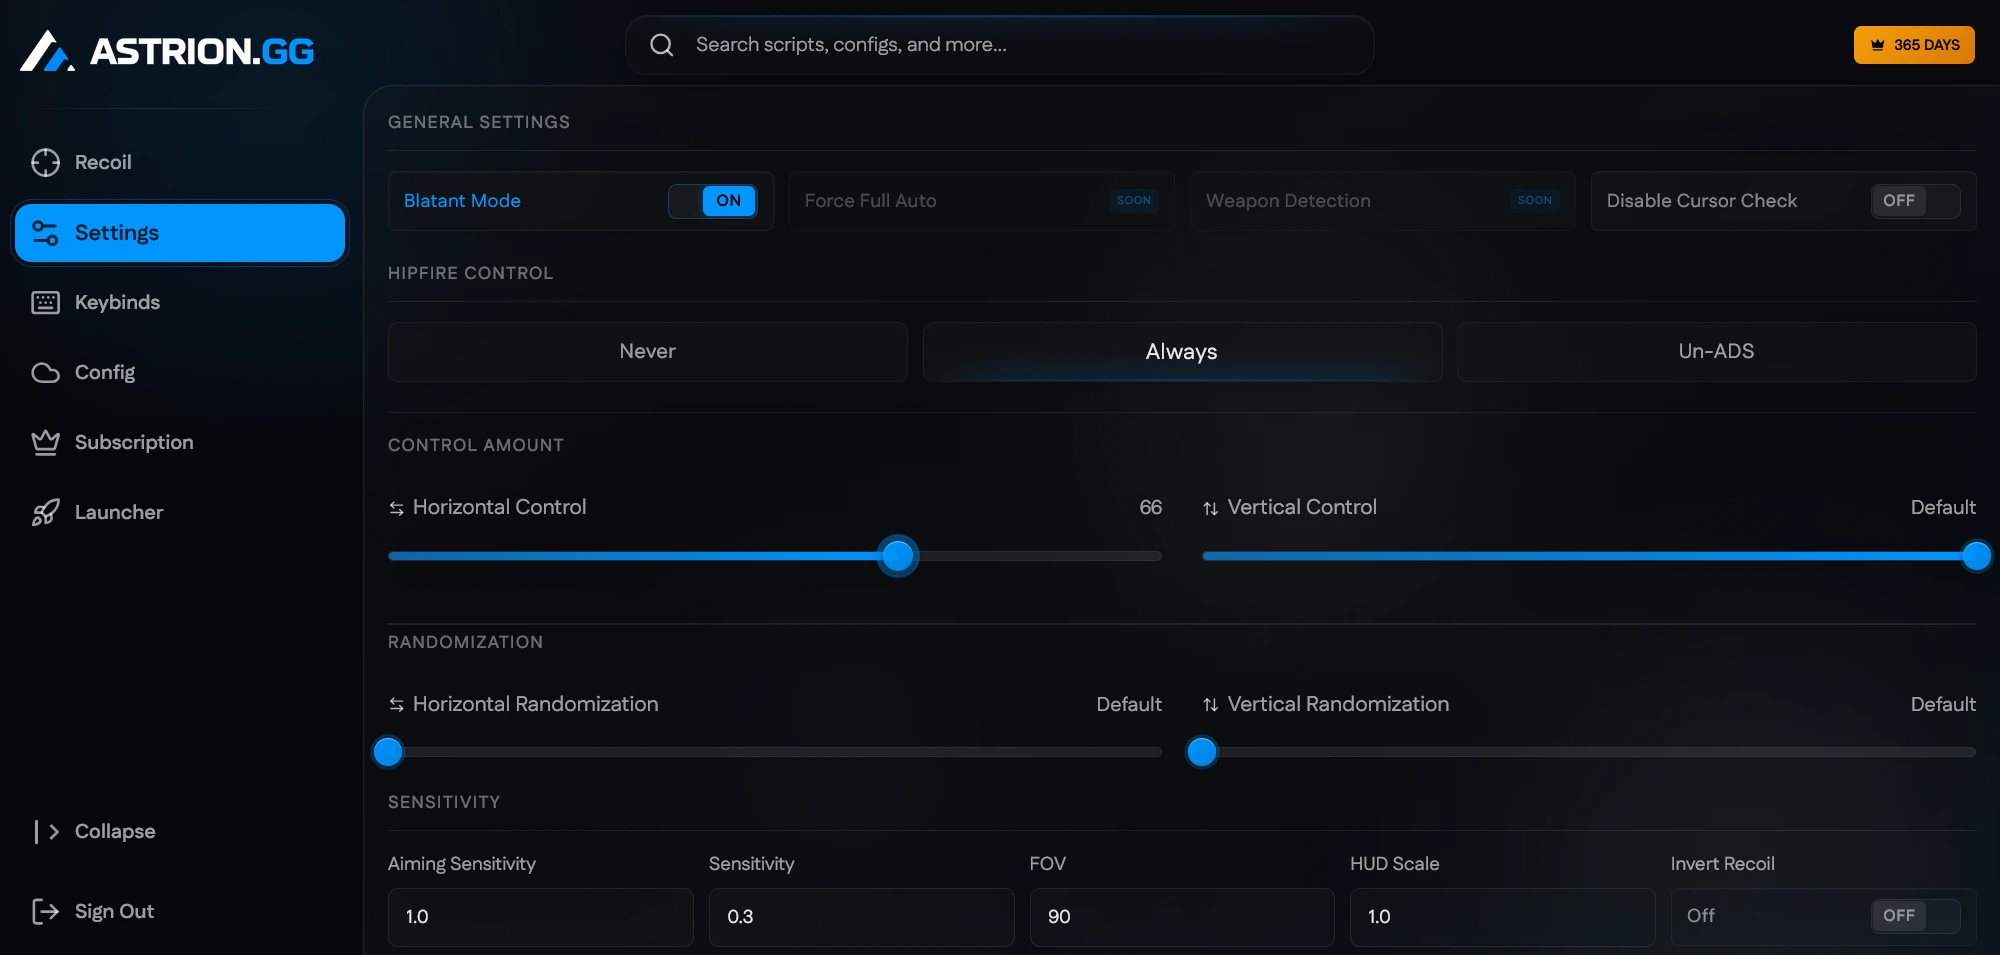Click the 365 Days subscription badge
The image size is (2000, 955).
pyautogui.click(x=1913, y=45)
